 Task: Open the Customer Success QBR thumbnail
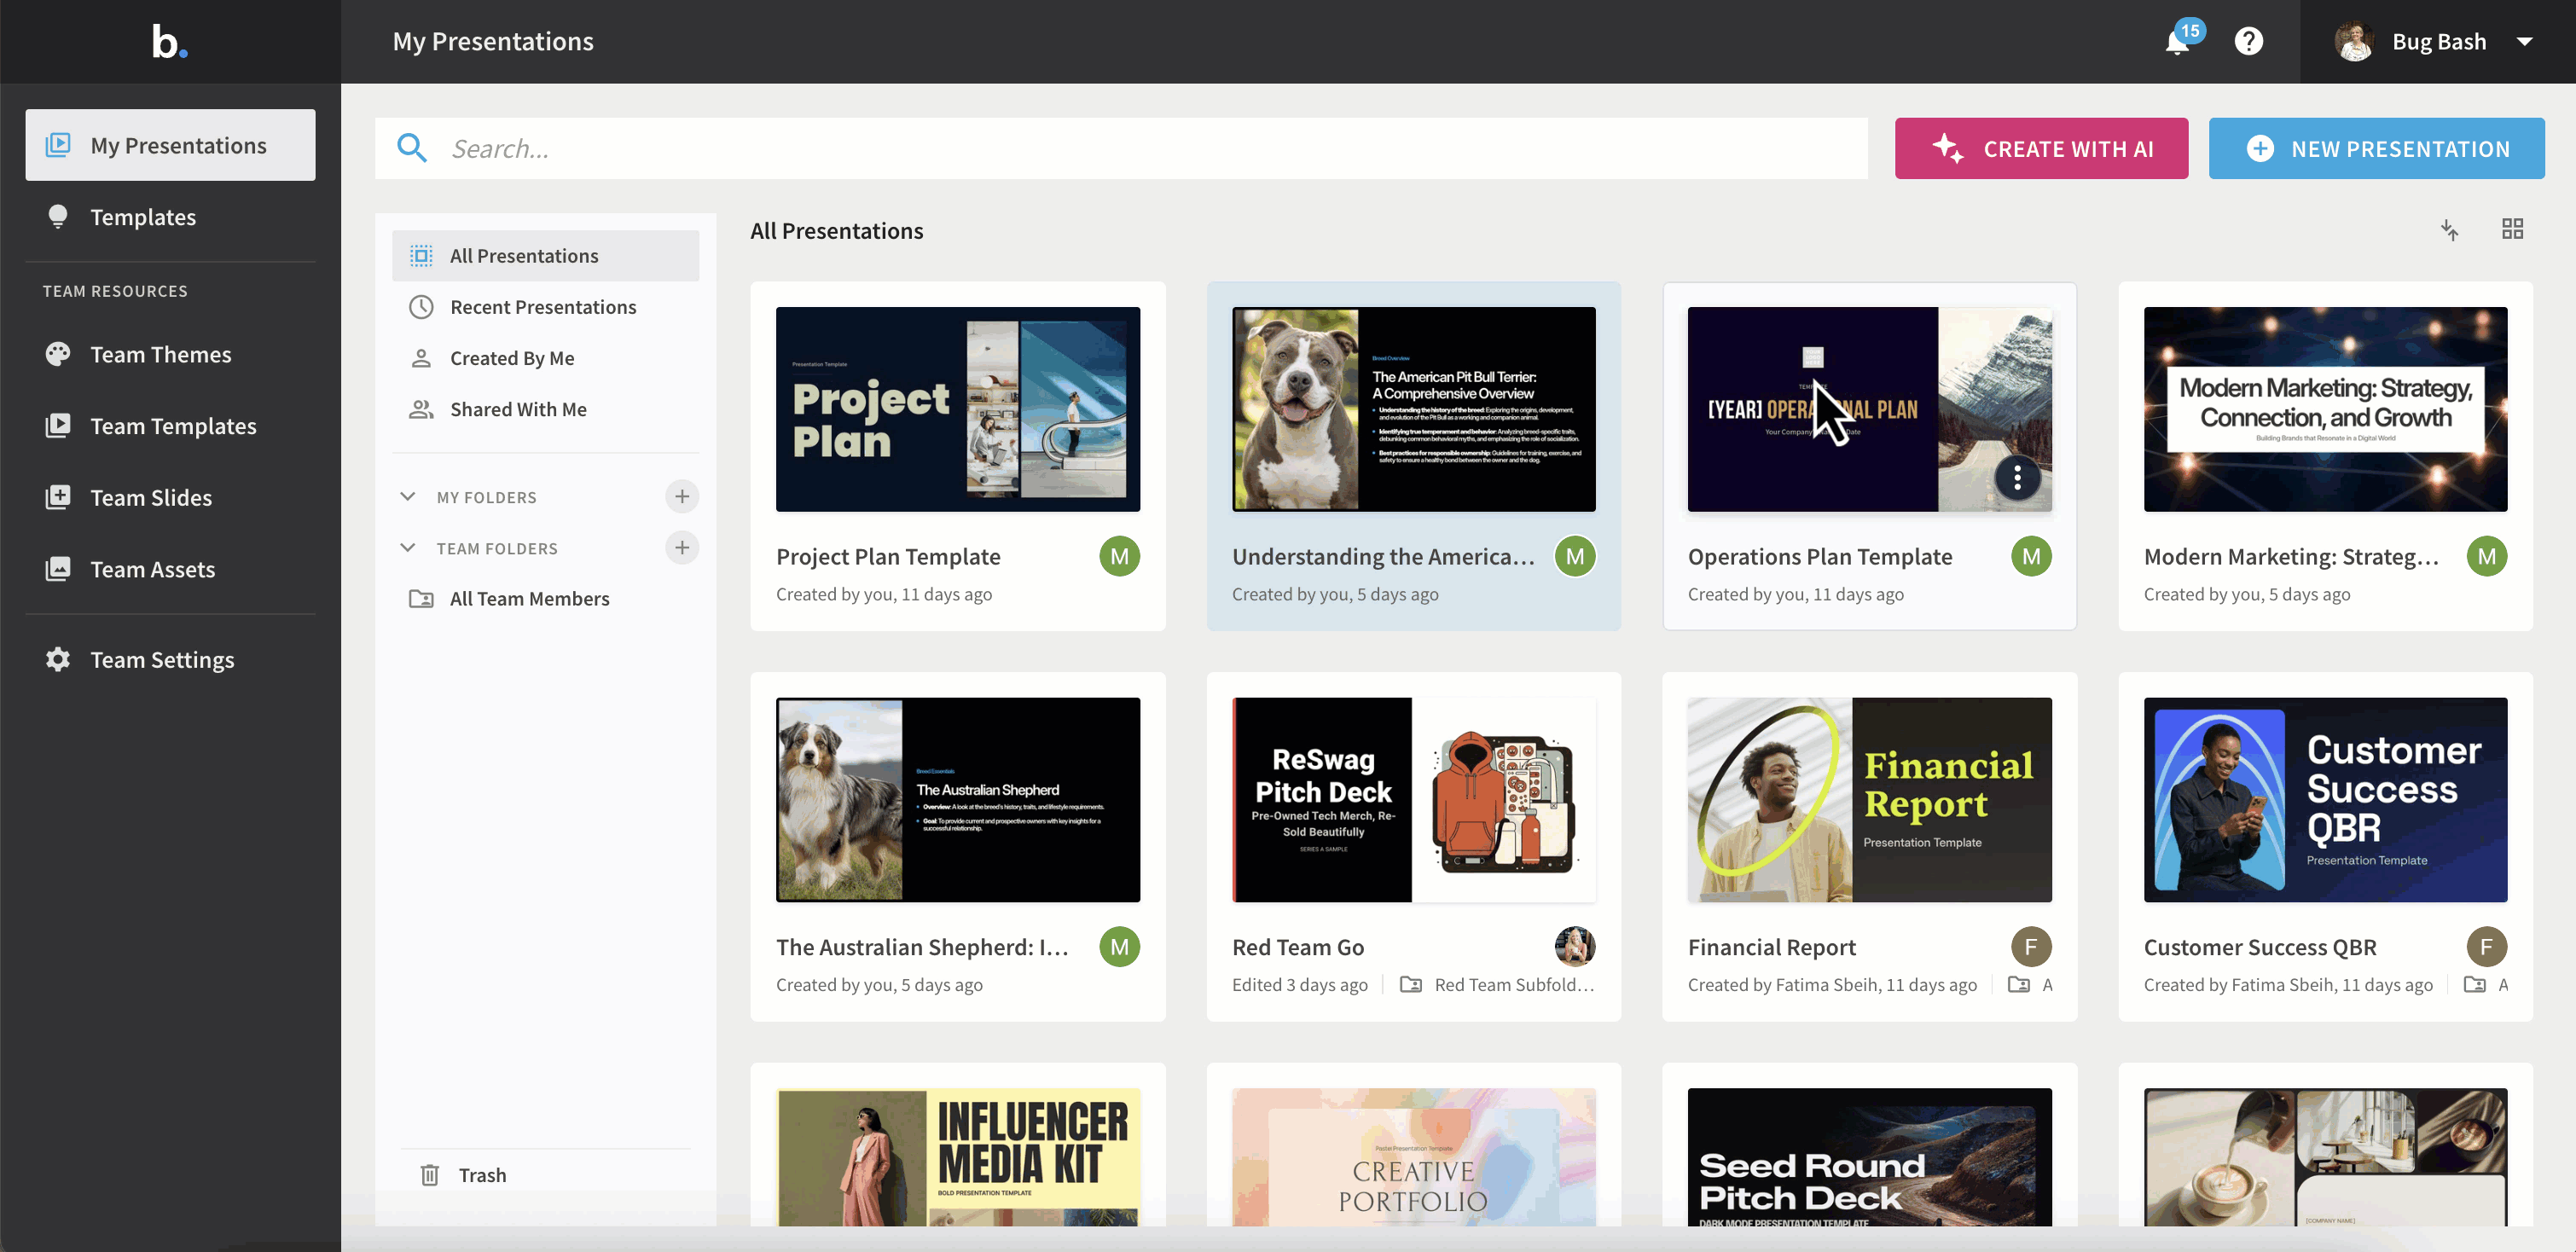[x=2325, y=800]
